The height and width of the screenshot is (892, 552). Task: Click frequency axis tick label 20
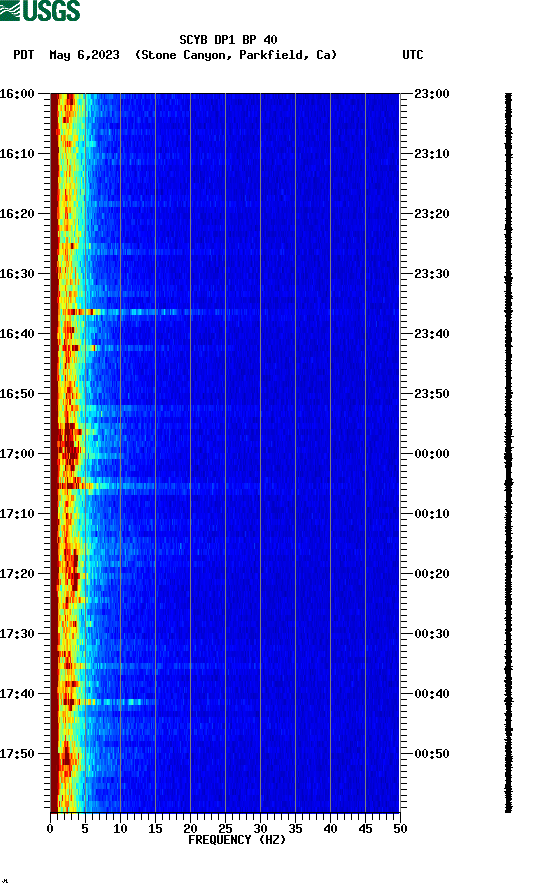[190, 829]
